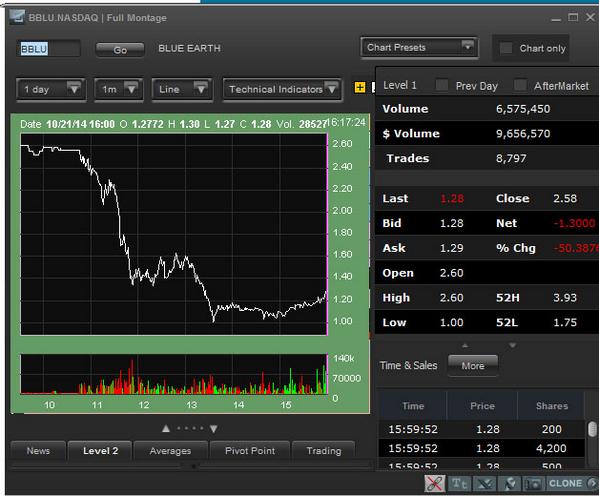Click the Last price 1.28 in red
Screen dimensions: 599x496
452,198
